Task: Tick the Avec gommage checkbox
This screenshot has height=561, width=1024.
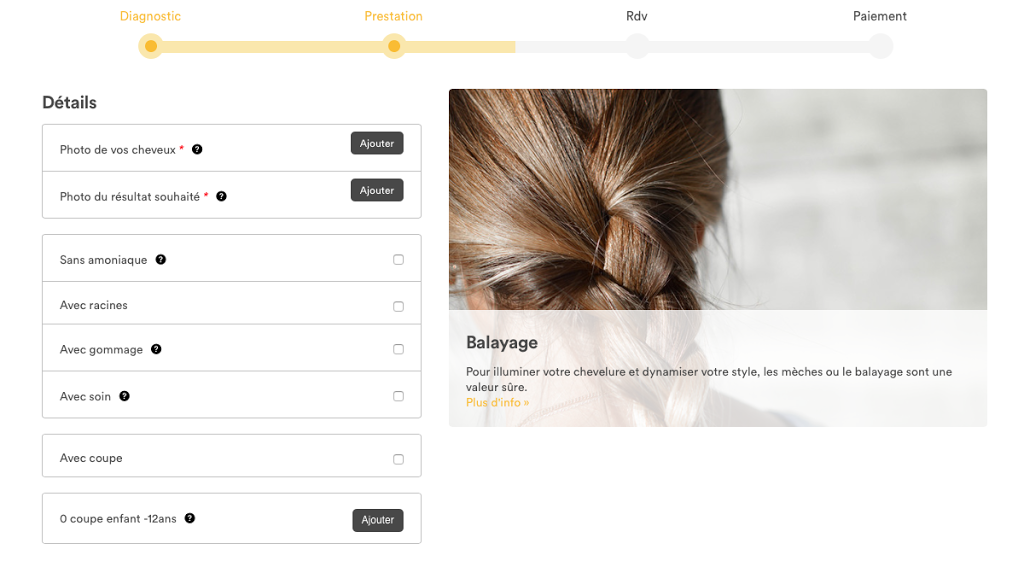Action: point(398,350)
